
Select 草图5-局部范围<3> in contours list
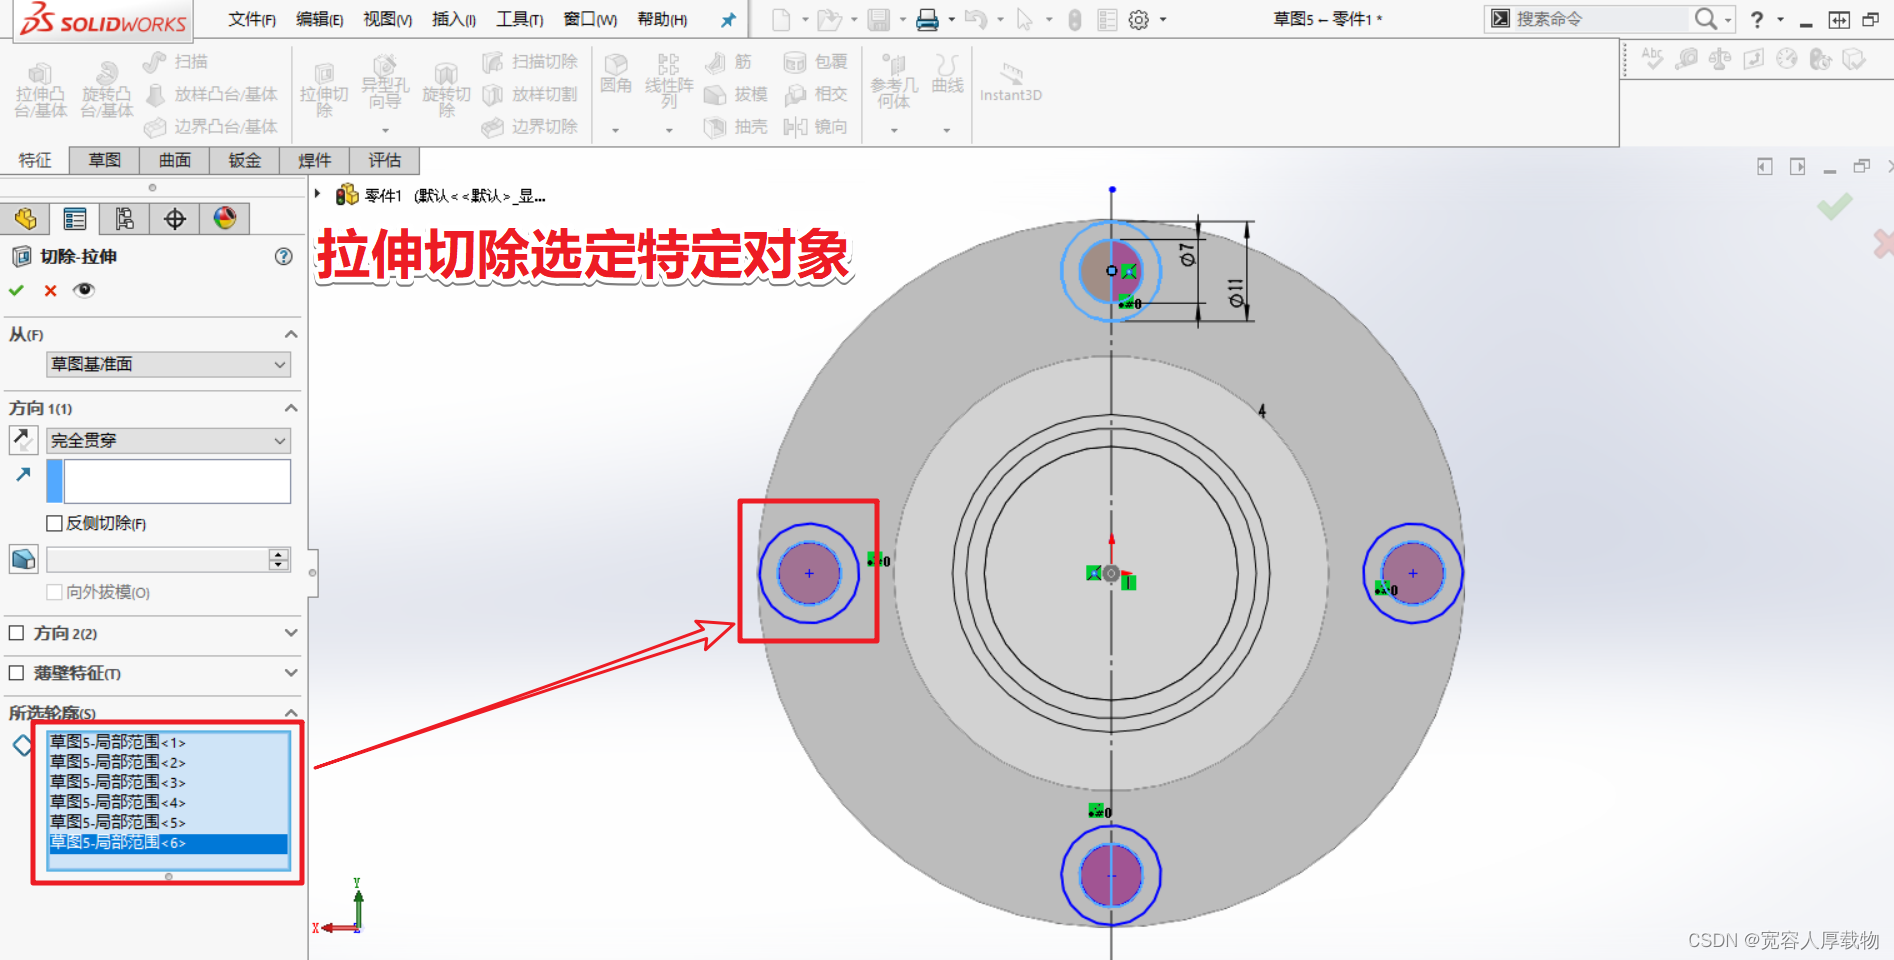(x=168, y=782)
